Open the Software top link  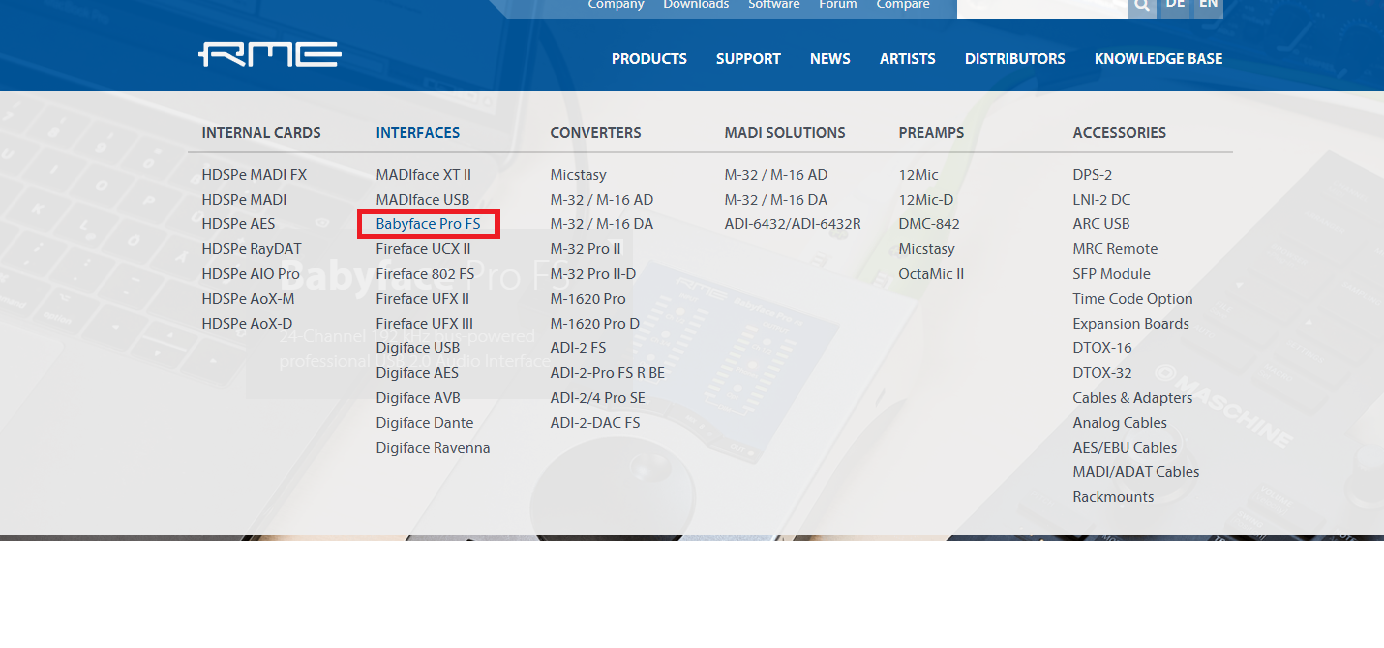pyautogui.click(x=774, y=5)
